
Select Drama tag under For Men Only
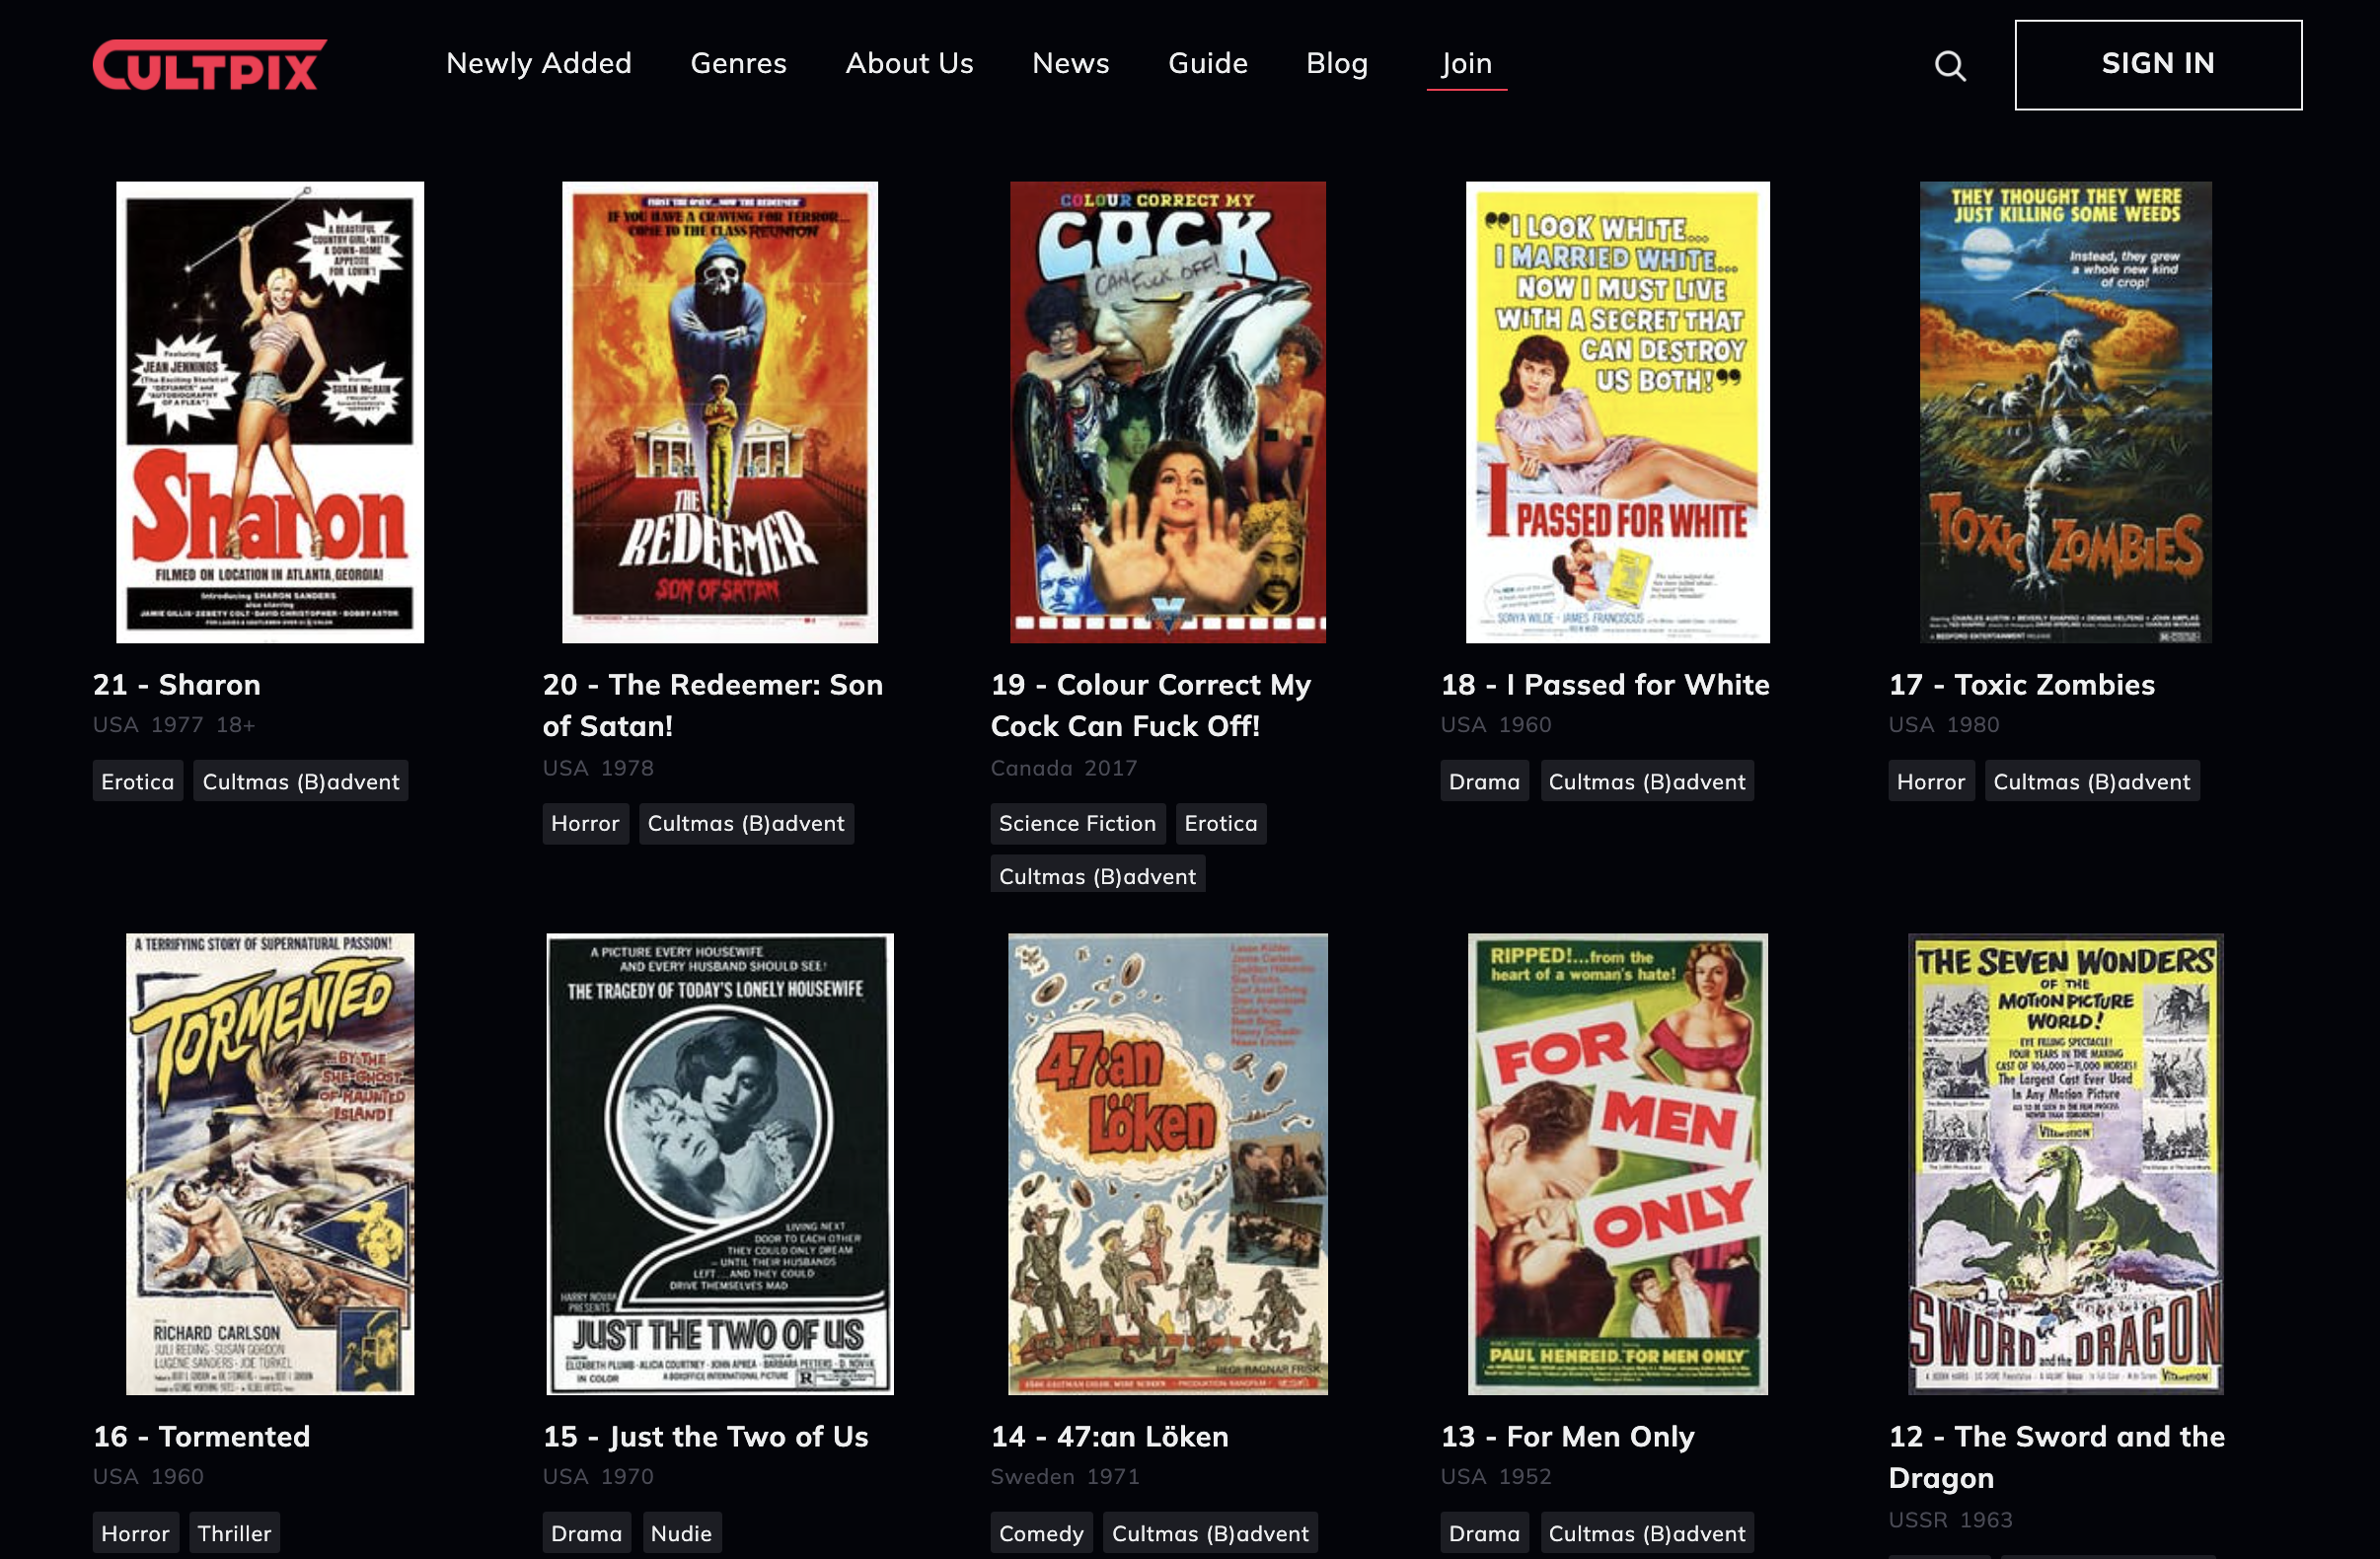pyautogui.click(x=1484, y=1533)
